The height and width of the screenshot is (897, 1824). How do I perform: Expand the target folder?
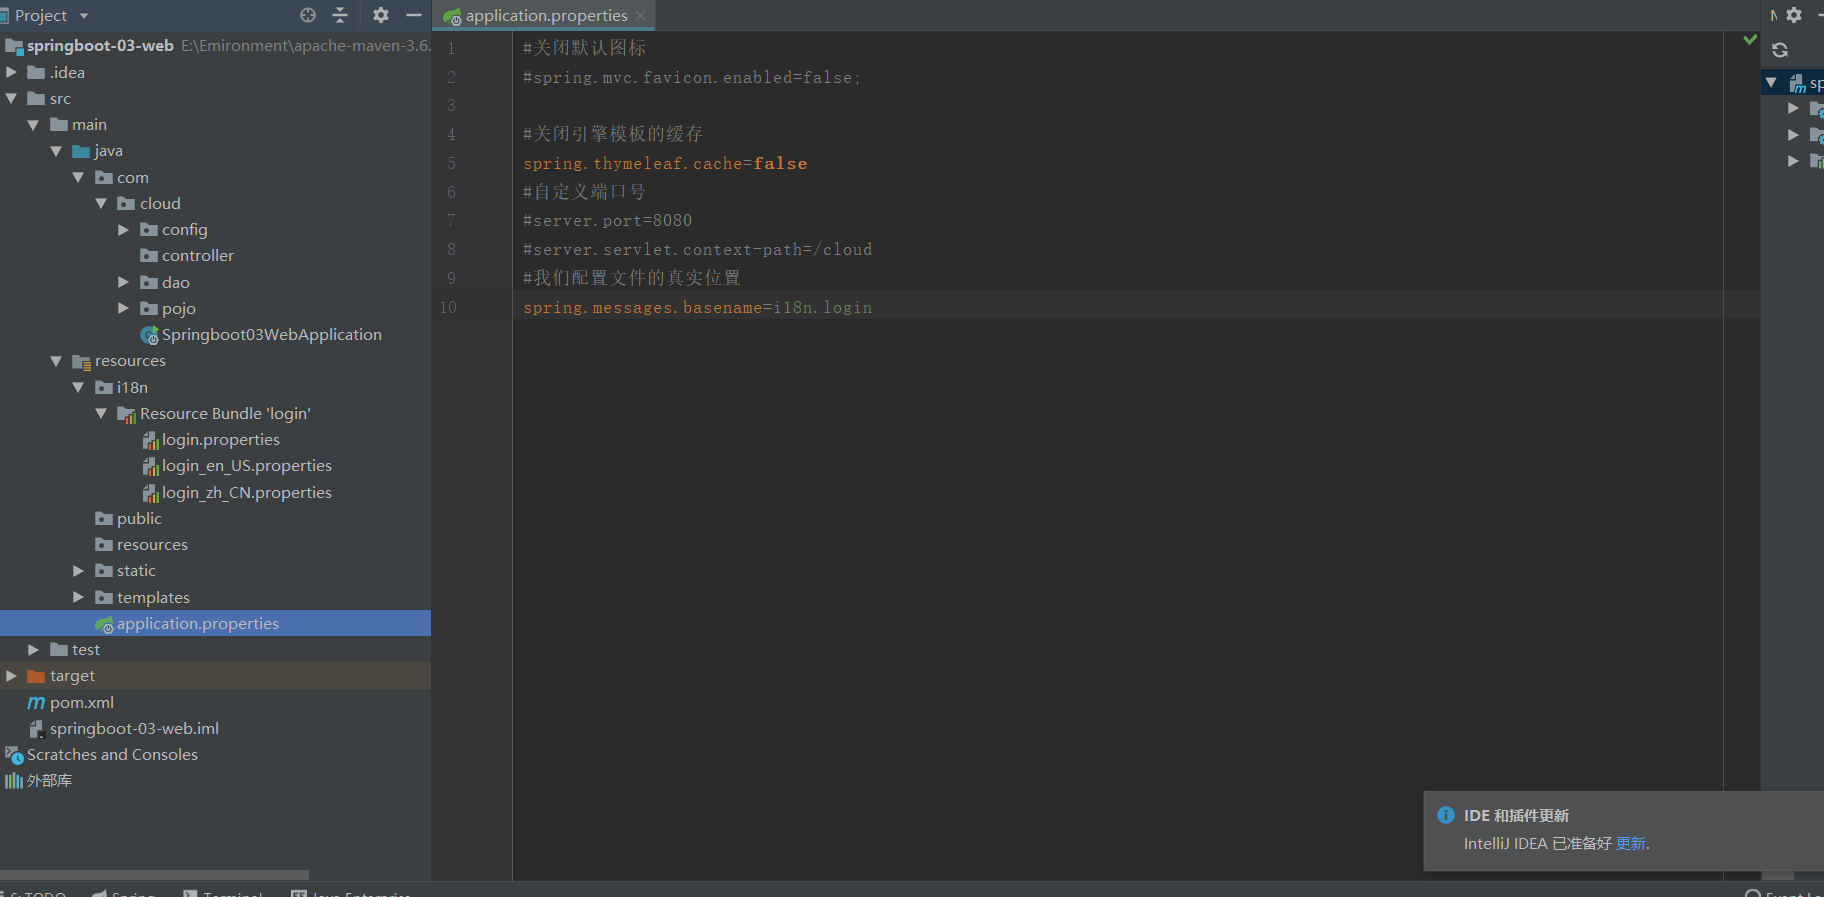pos(12,676)
